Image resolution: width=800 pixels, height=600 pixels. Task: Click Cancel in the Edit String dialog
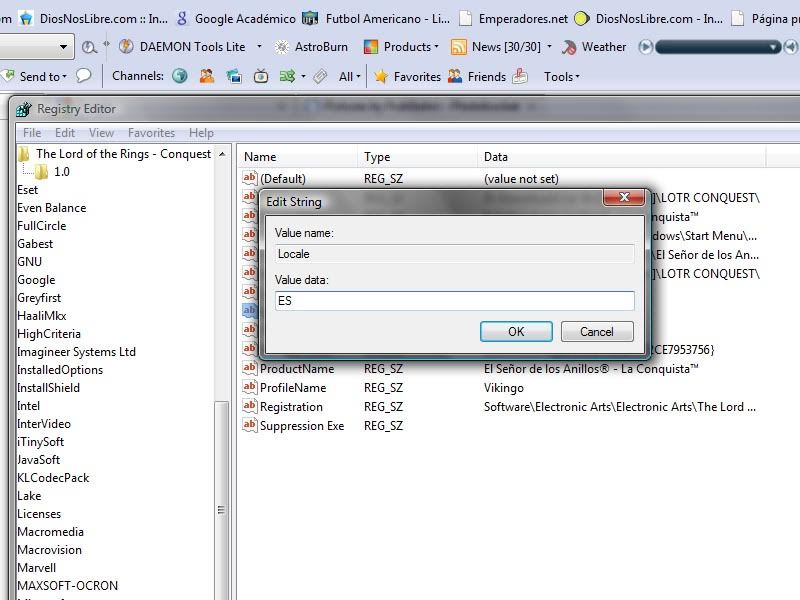[x=596, y=332]
